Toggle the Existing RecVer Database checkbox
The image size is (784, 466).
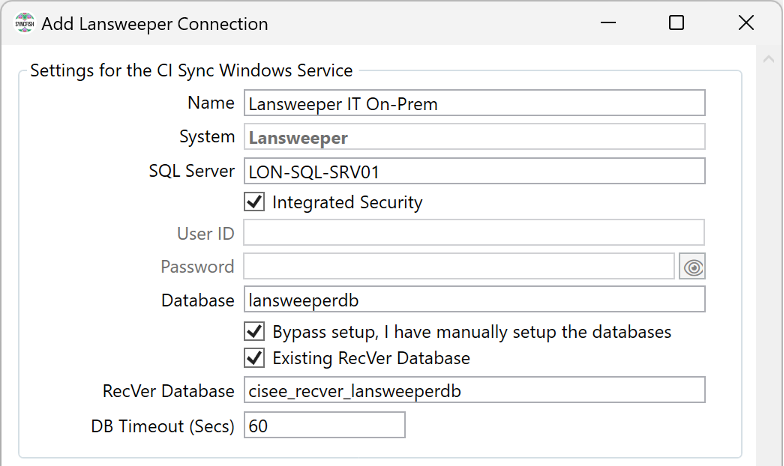[x=254, y=358]
